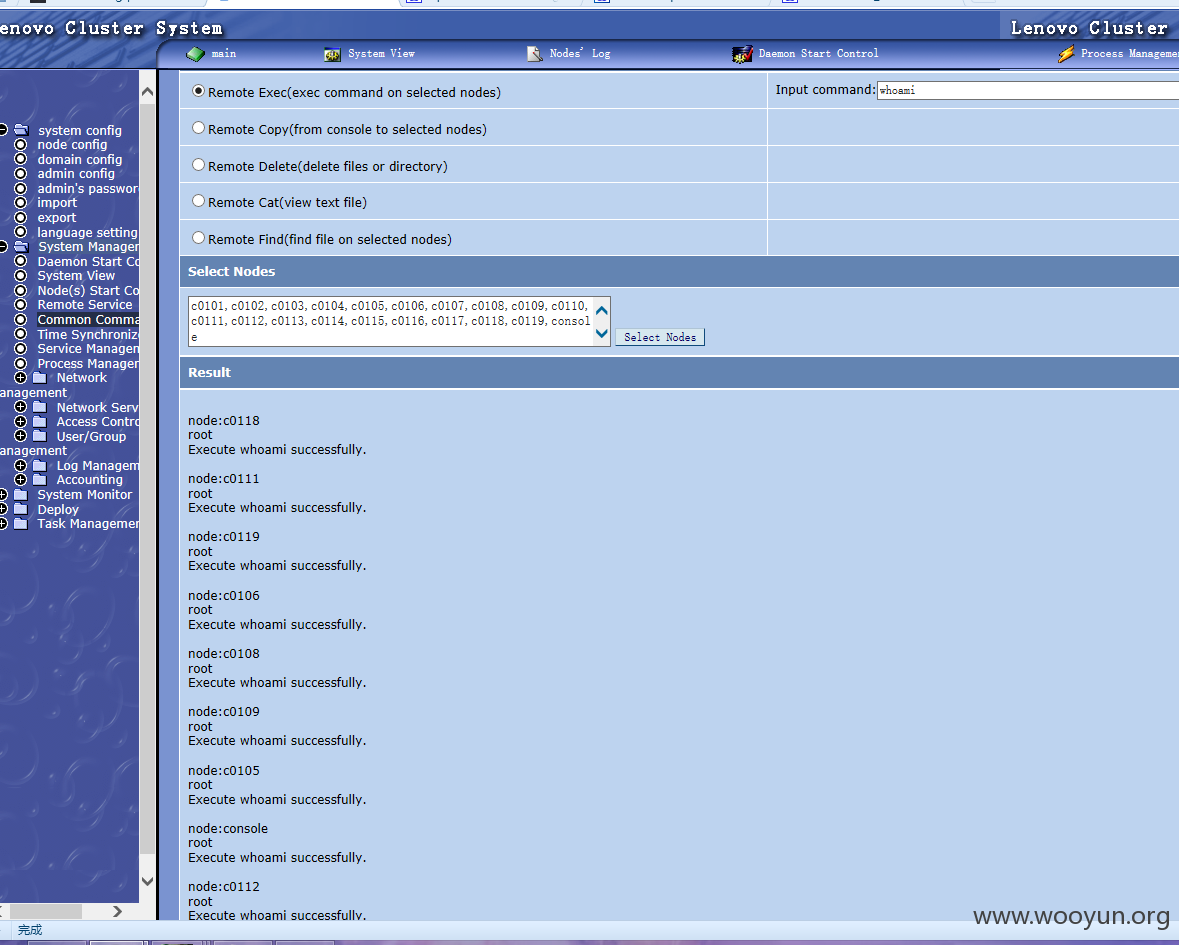Image resolution: width=1179 pixels, height=945 pixels.
Task: Open Process Management sidebar tree link
Action: pyautogui.click(x=88, y=363)
